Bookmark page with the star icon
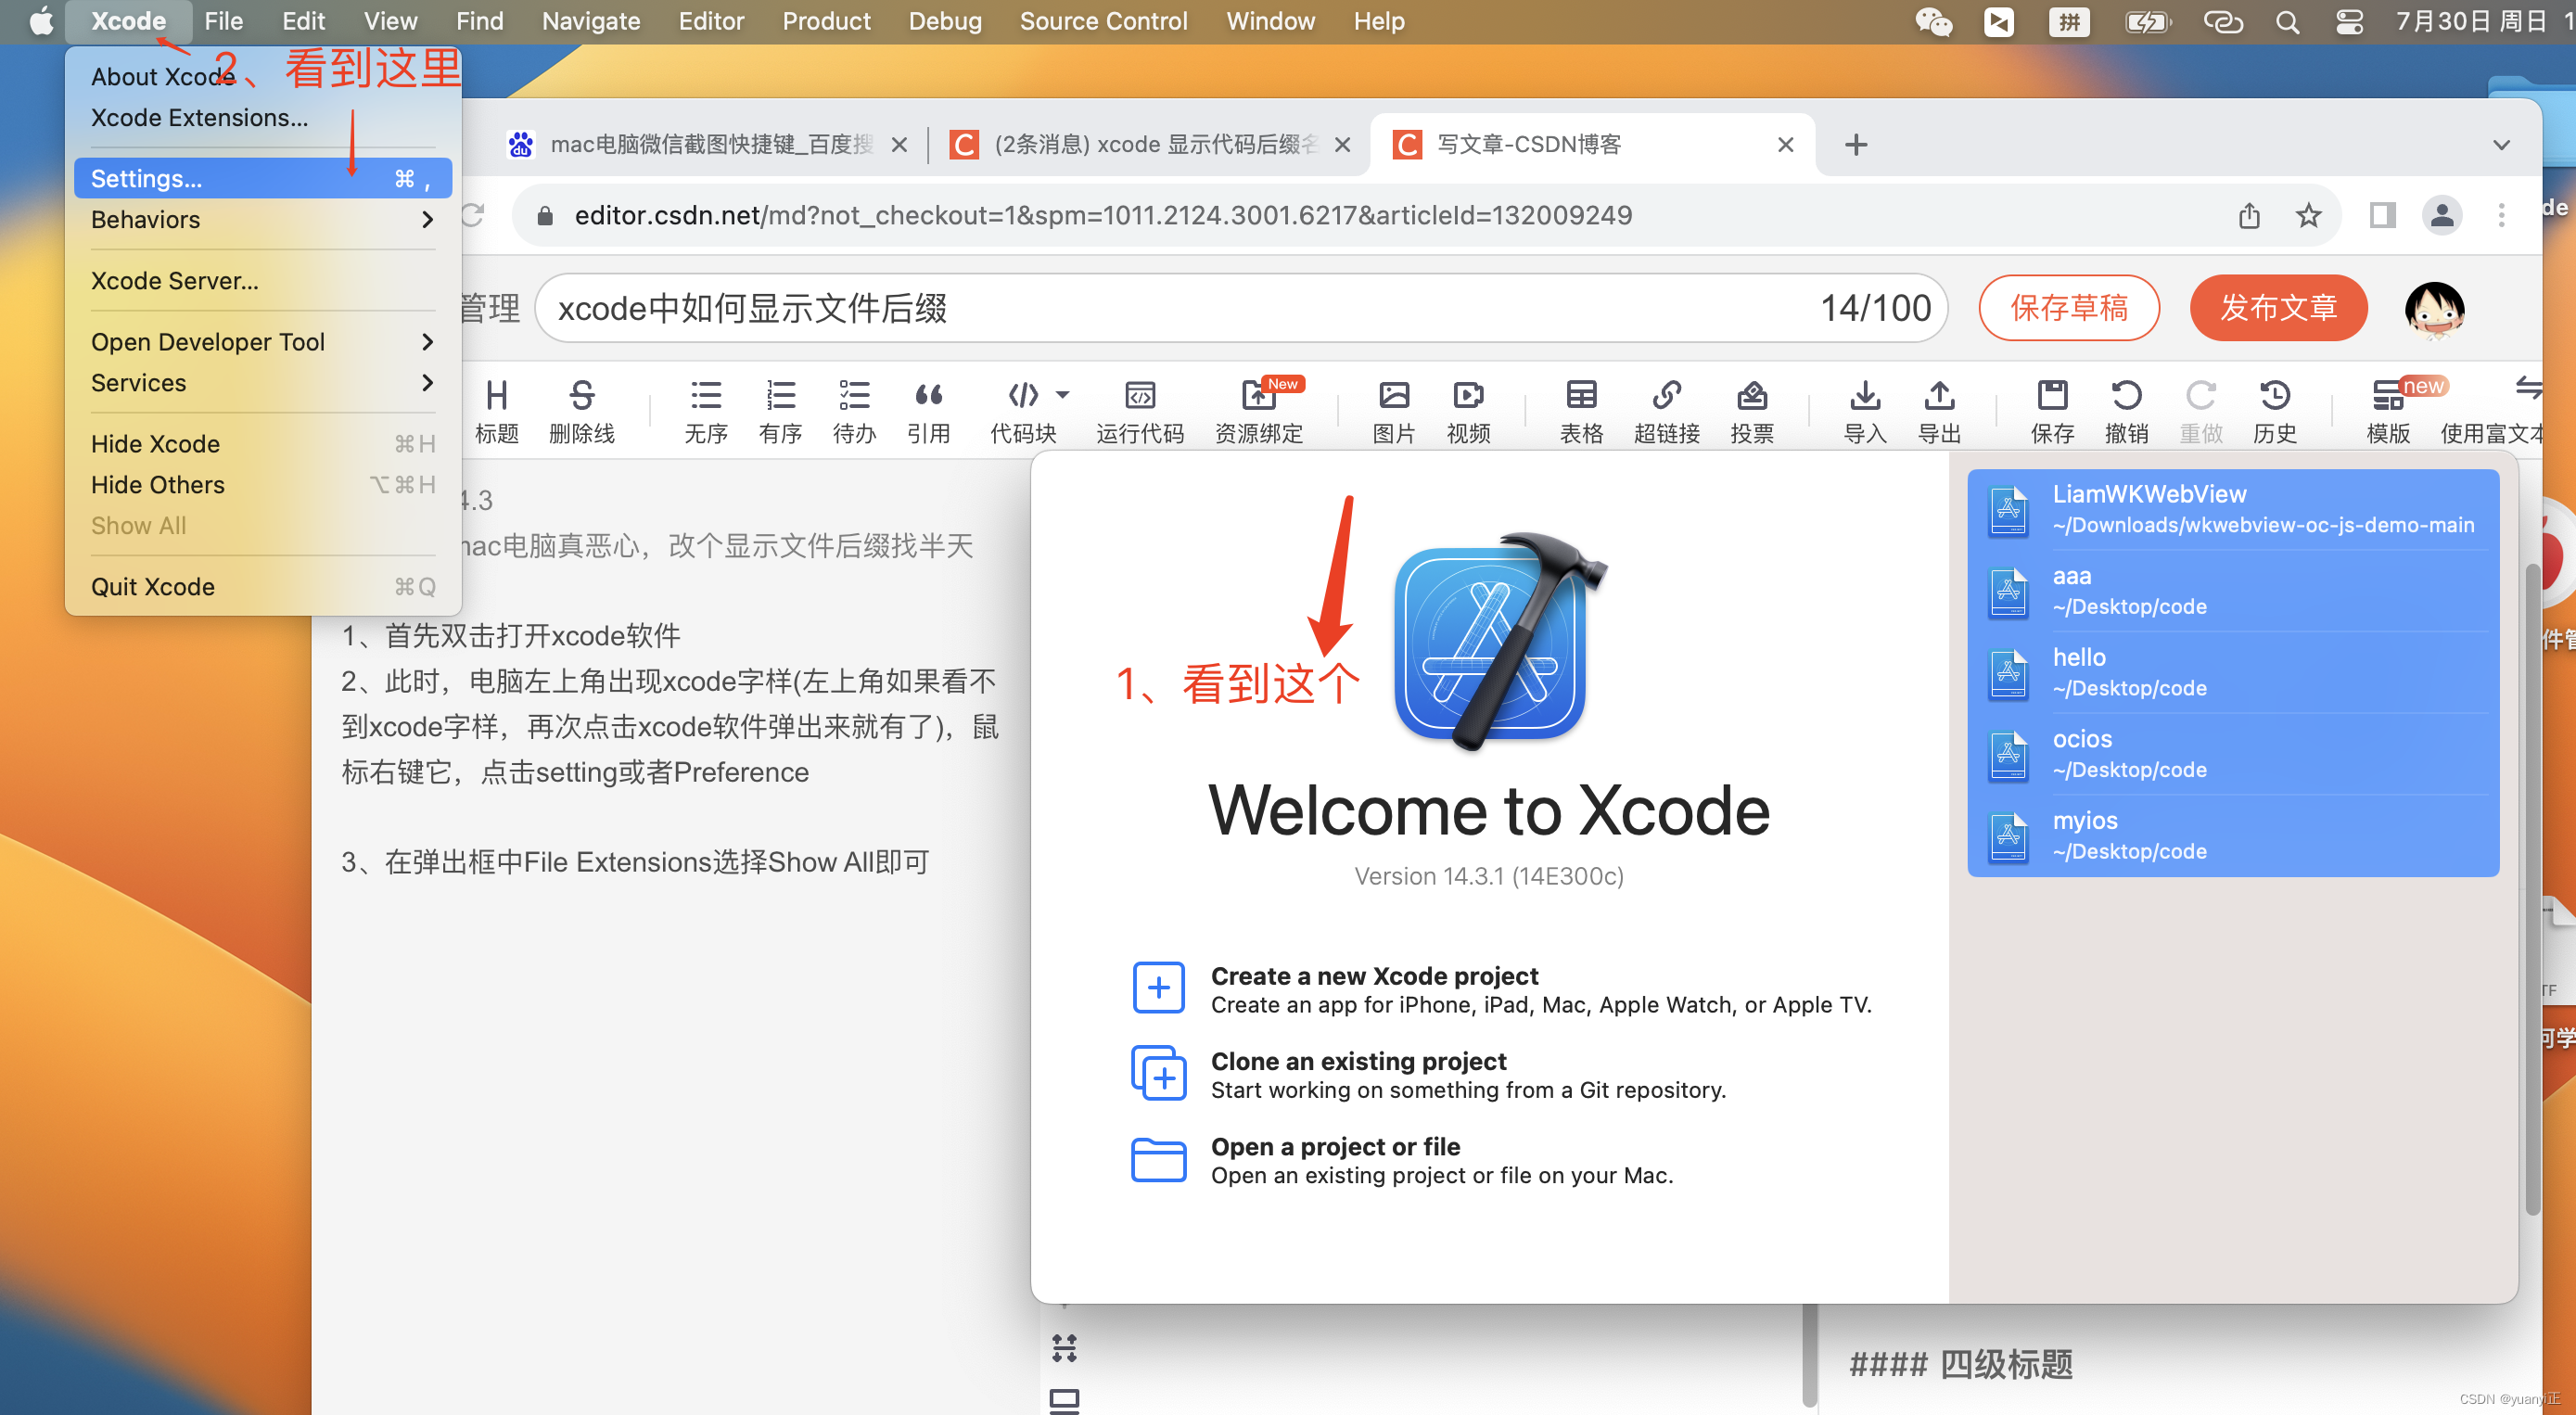The image size is (2576, 1415). (2309, 215)
